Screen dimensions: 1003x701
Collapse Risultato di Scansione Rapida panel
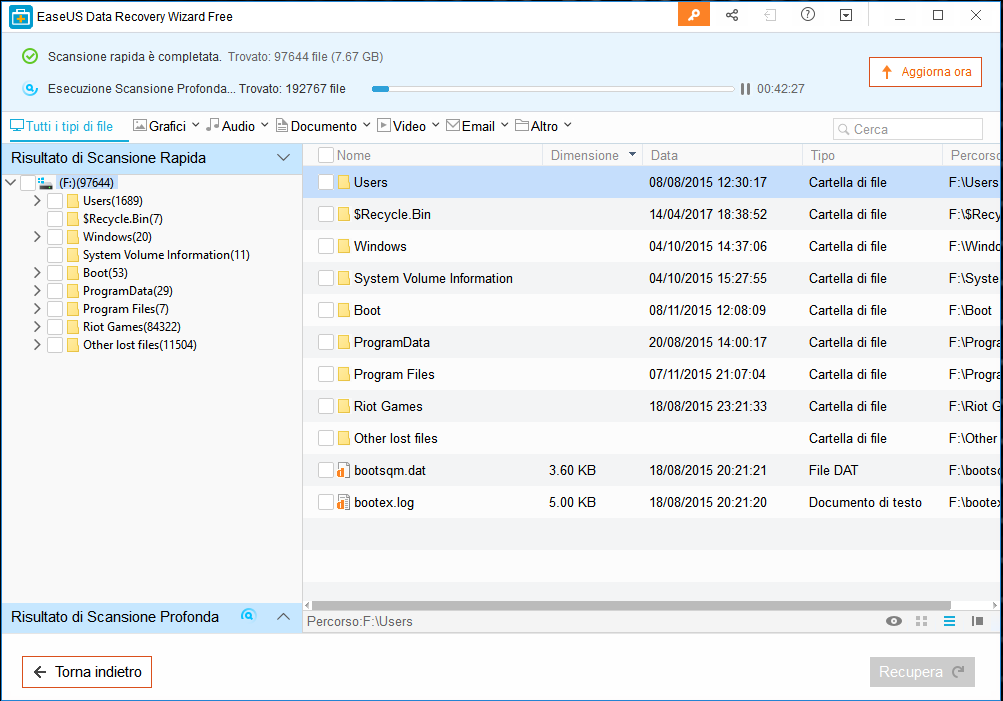pyautogui.click(x=283, y=157)
